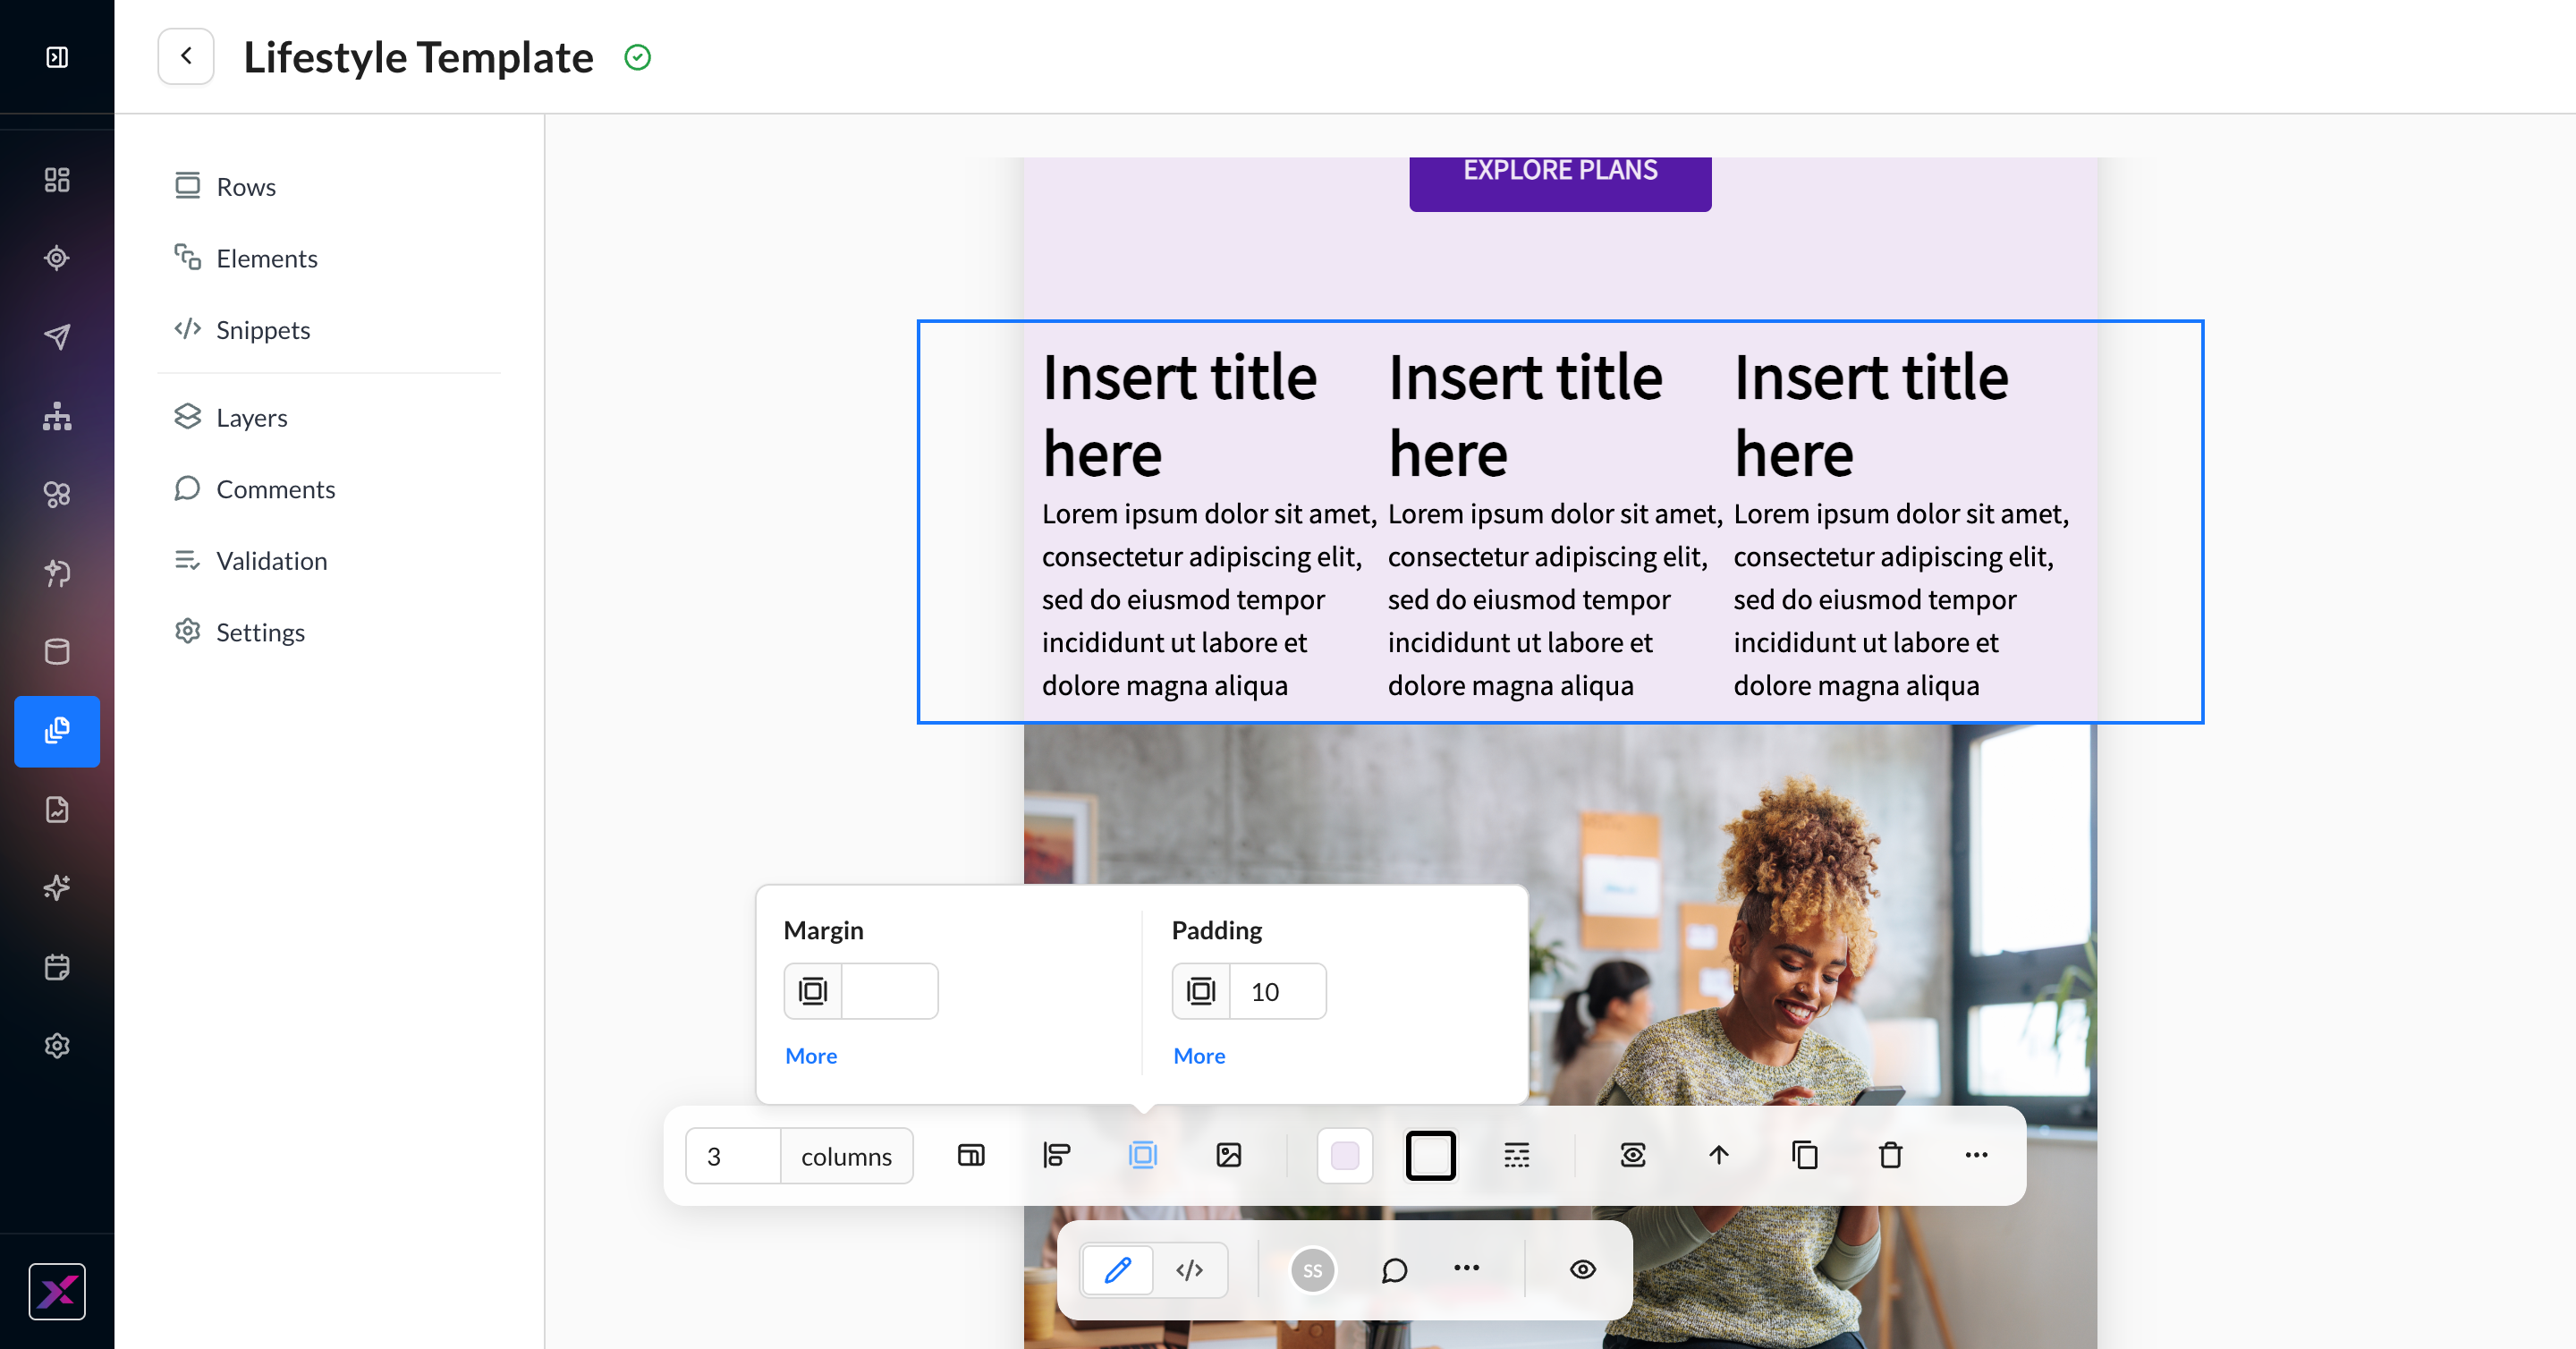Click the Padding value field showing 10
The image size is (2576, 1349).
(1277, 991)
